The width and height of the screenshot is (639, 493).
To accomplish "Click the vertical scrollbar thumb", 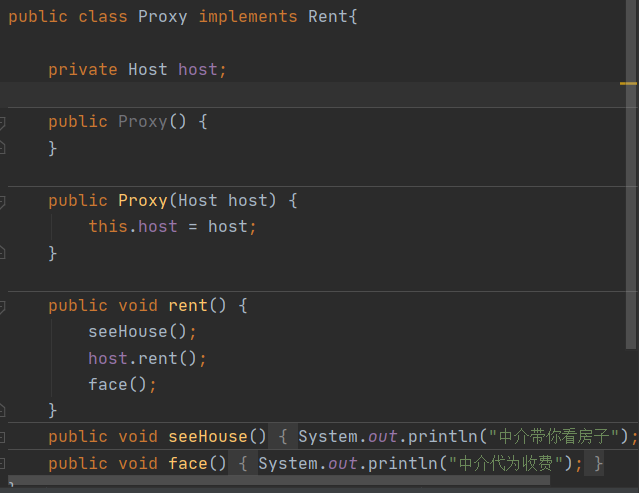I will pos(631,174).
